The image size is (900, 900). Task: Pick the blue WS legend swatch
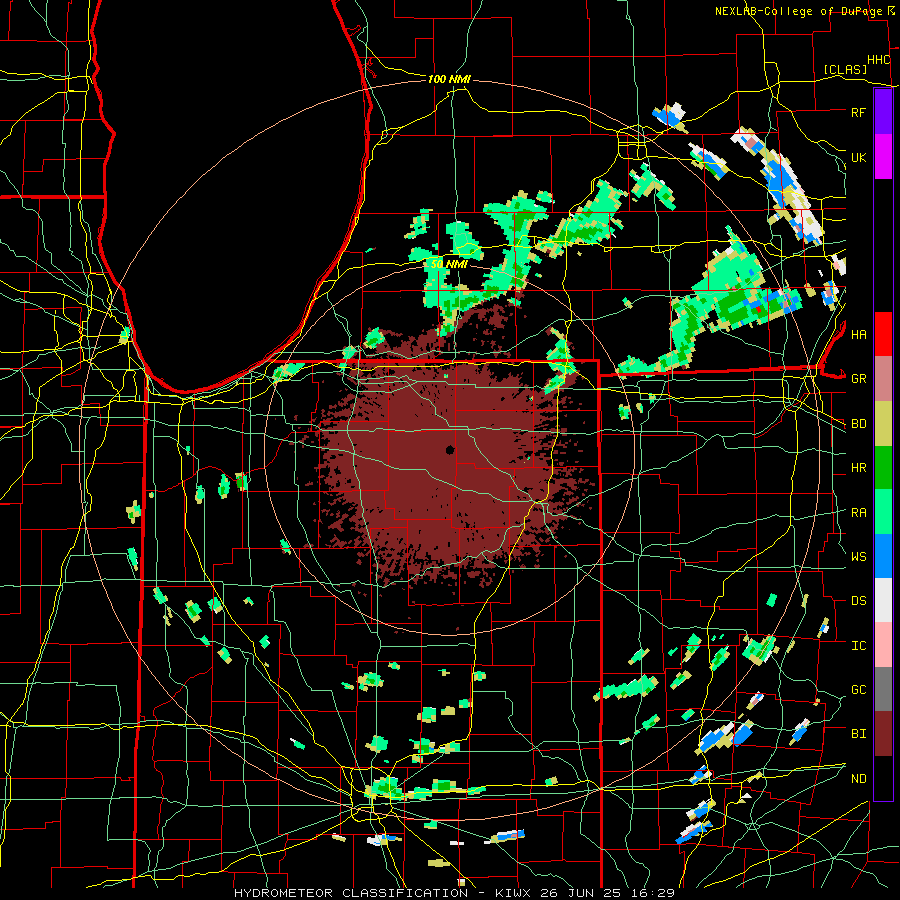click(883, 556)
